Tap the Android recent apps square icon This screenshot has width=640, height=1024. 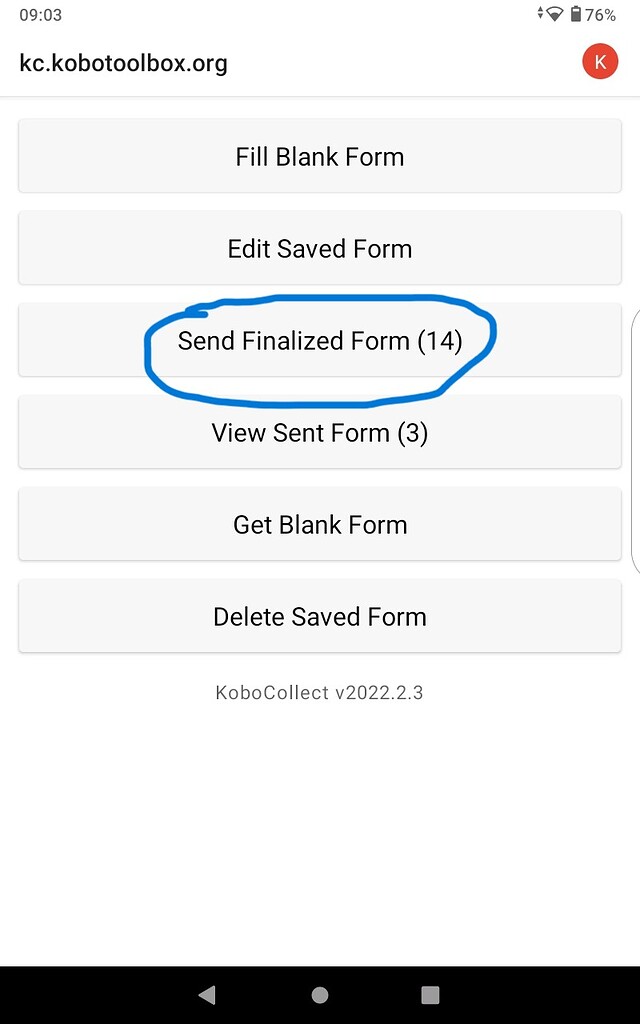tap(430, 994)
